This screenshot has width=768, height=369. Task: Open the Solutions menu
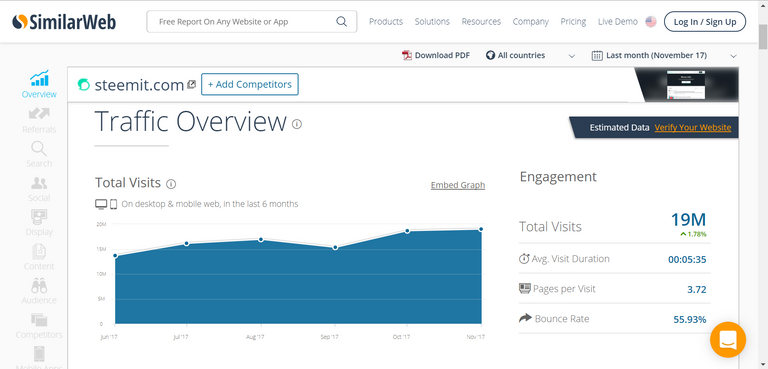coord(432,22)
